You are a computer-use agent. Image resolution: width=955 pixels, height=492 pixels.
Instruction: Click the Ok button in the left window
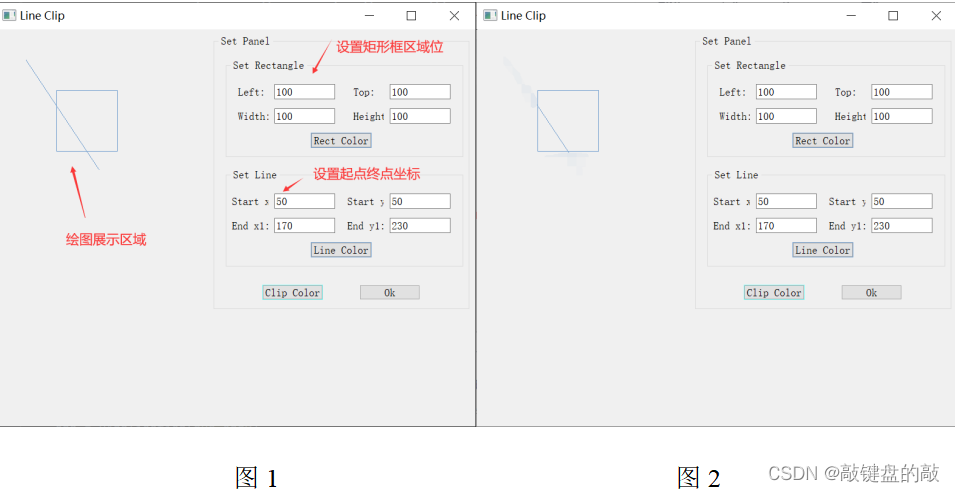tap(390, 293)
